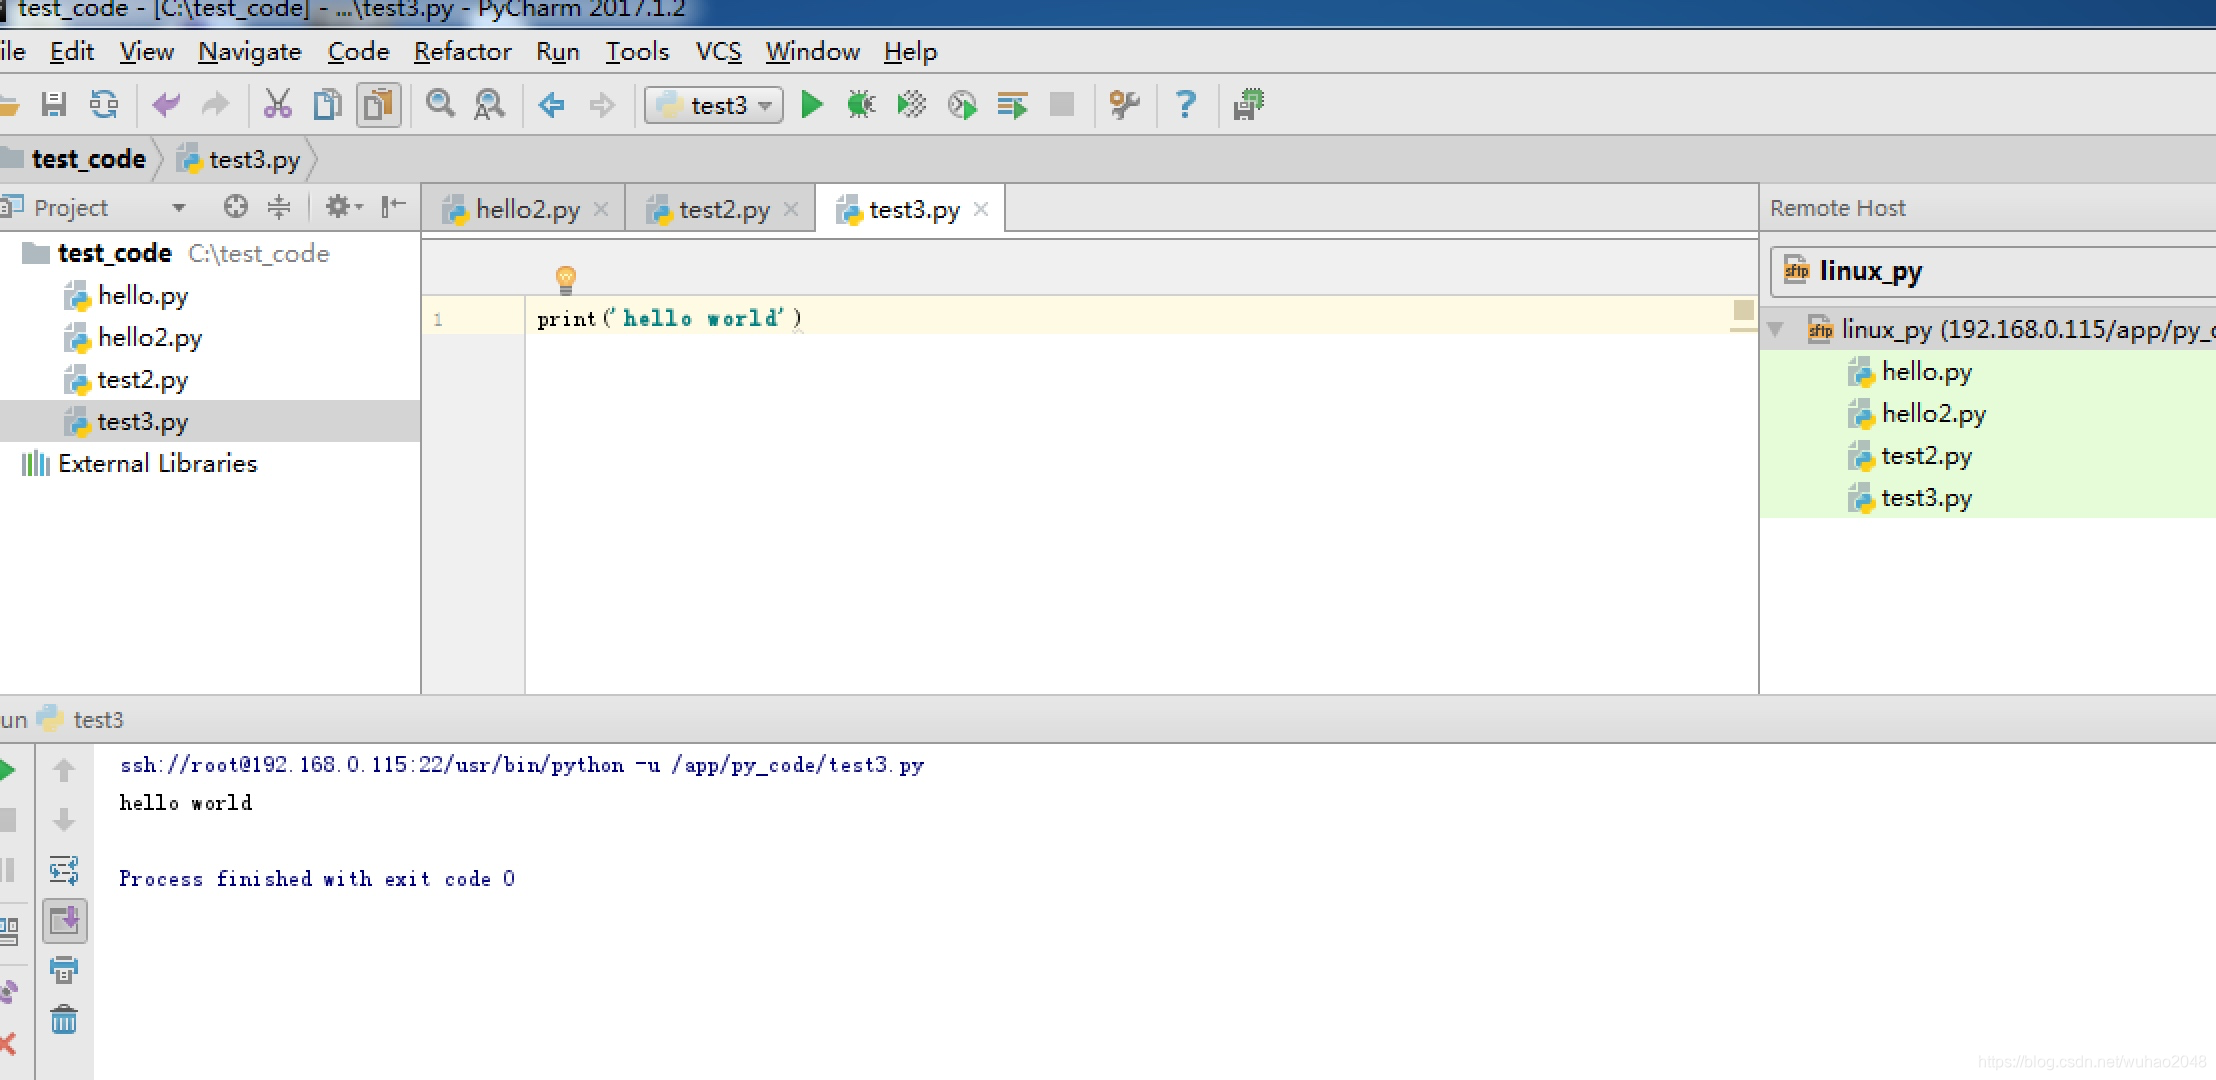
Task: Open the Edit menu
Action: click(x=71, y=51)
